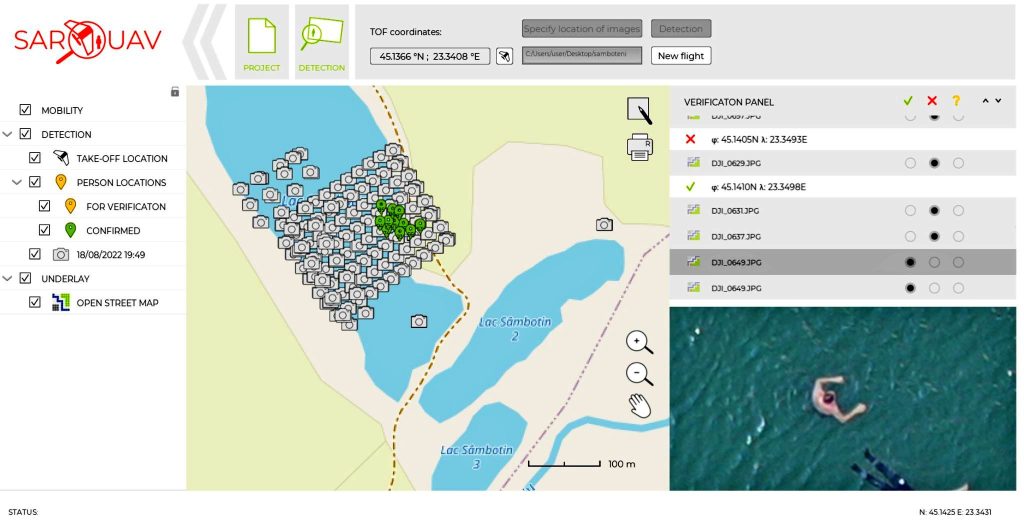Screen dimensions: 1024x522
Task: Select the map drawing selection tool
Action: point(639,111)
